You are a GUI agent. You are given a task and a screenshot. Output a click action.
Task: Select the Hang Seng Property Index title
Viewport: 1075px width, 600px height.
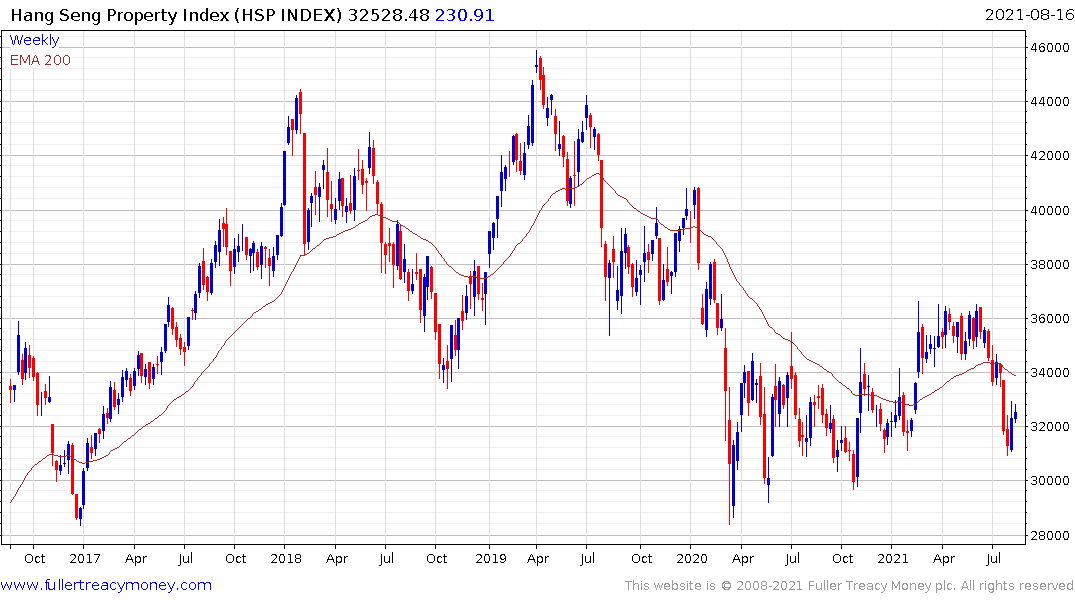[176, 15]
